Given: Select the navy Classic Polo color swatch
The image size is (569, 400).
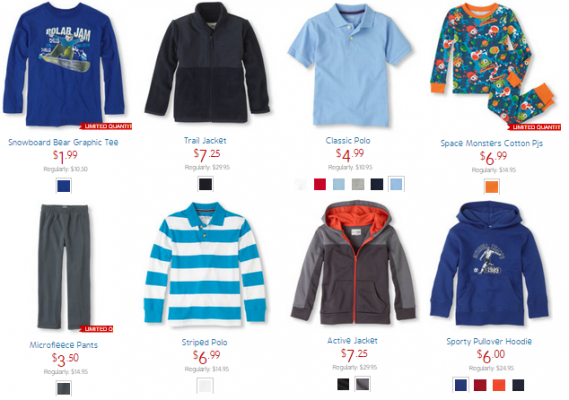Looking at the screenshot, I should tap(377, 184).
